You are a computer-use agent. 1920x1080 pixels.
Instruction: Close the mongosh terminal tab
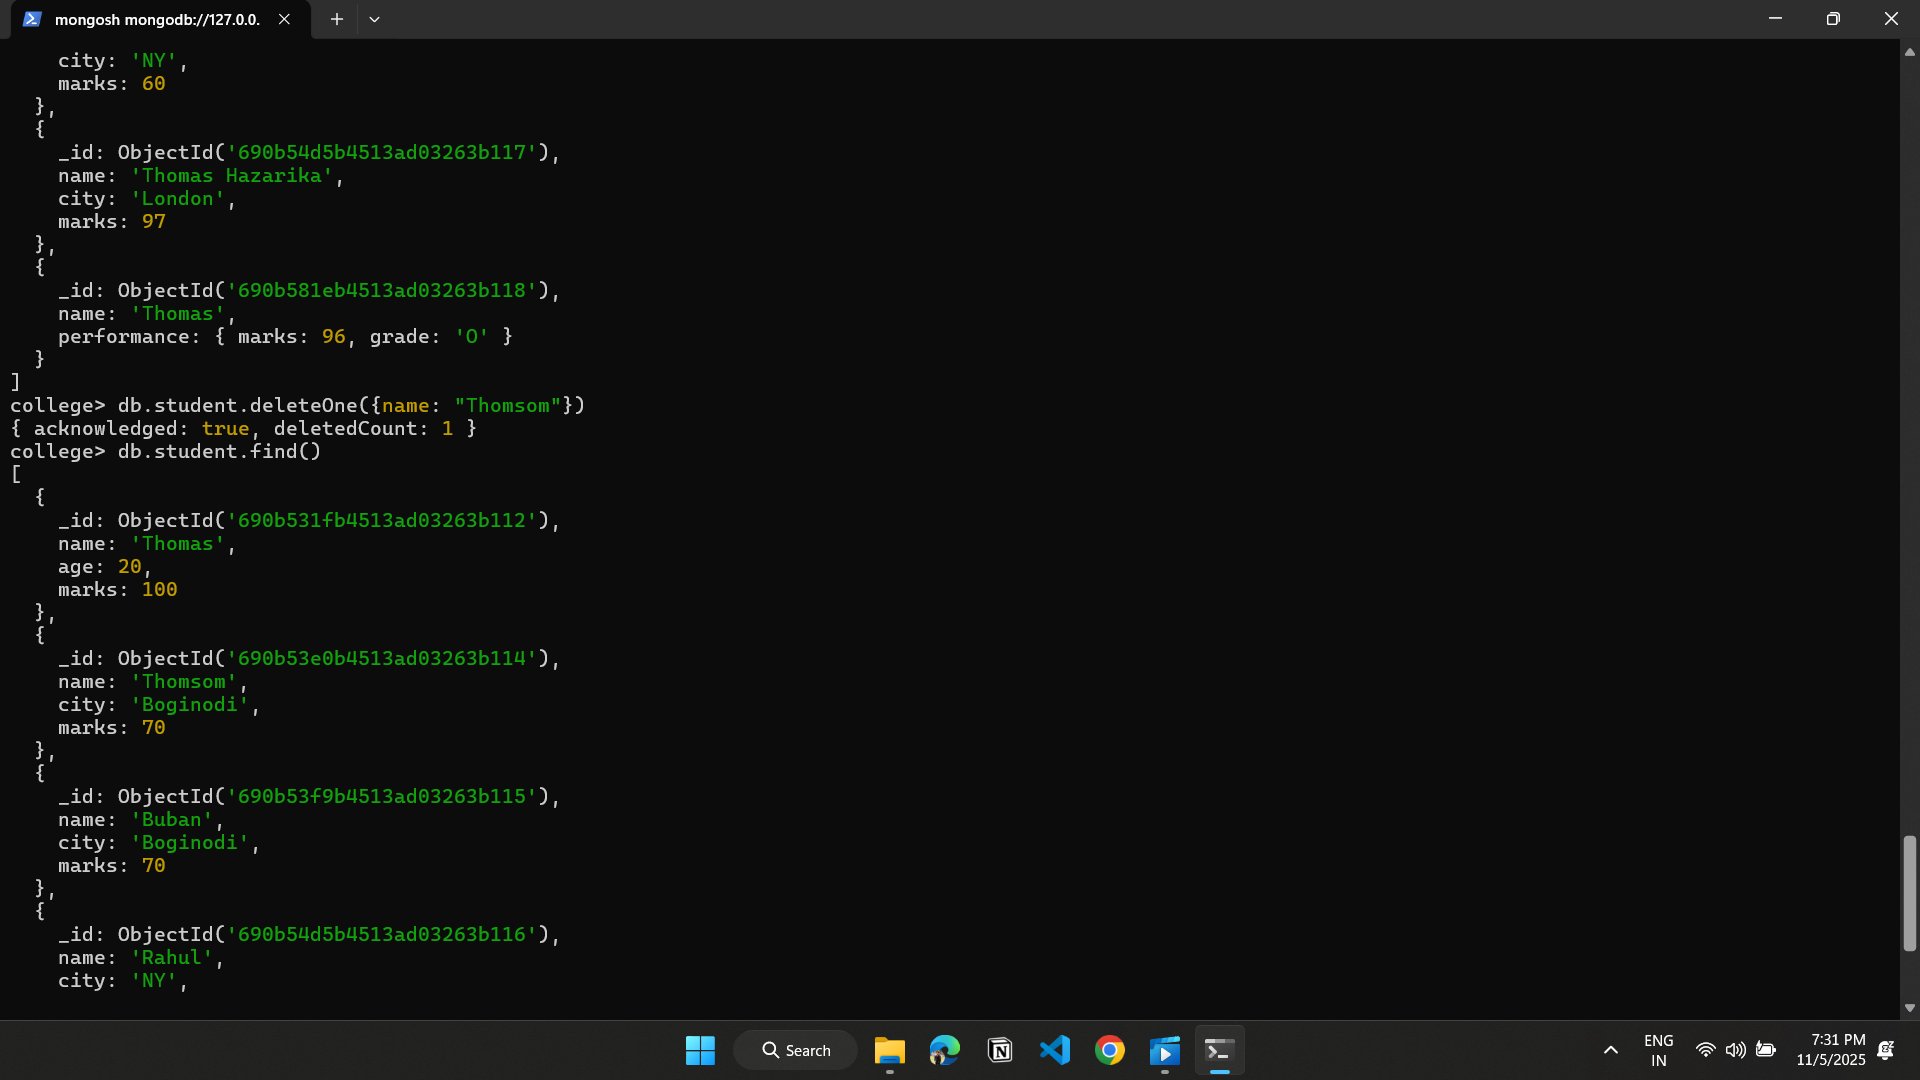click(x=284, y=19)
